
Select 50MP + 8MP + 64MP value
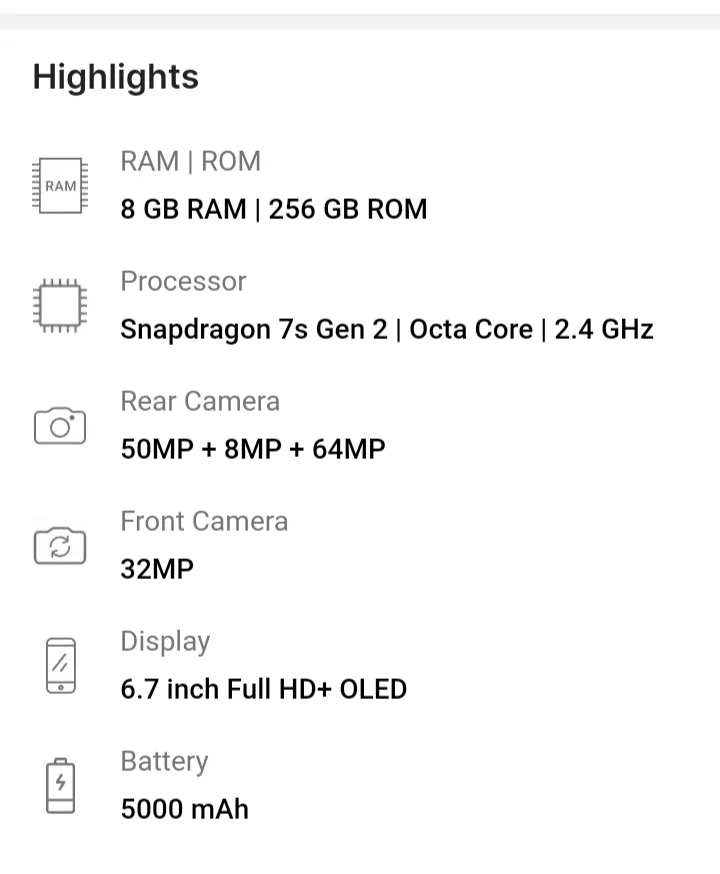tap(253, 449)
